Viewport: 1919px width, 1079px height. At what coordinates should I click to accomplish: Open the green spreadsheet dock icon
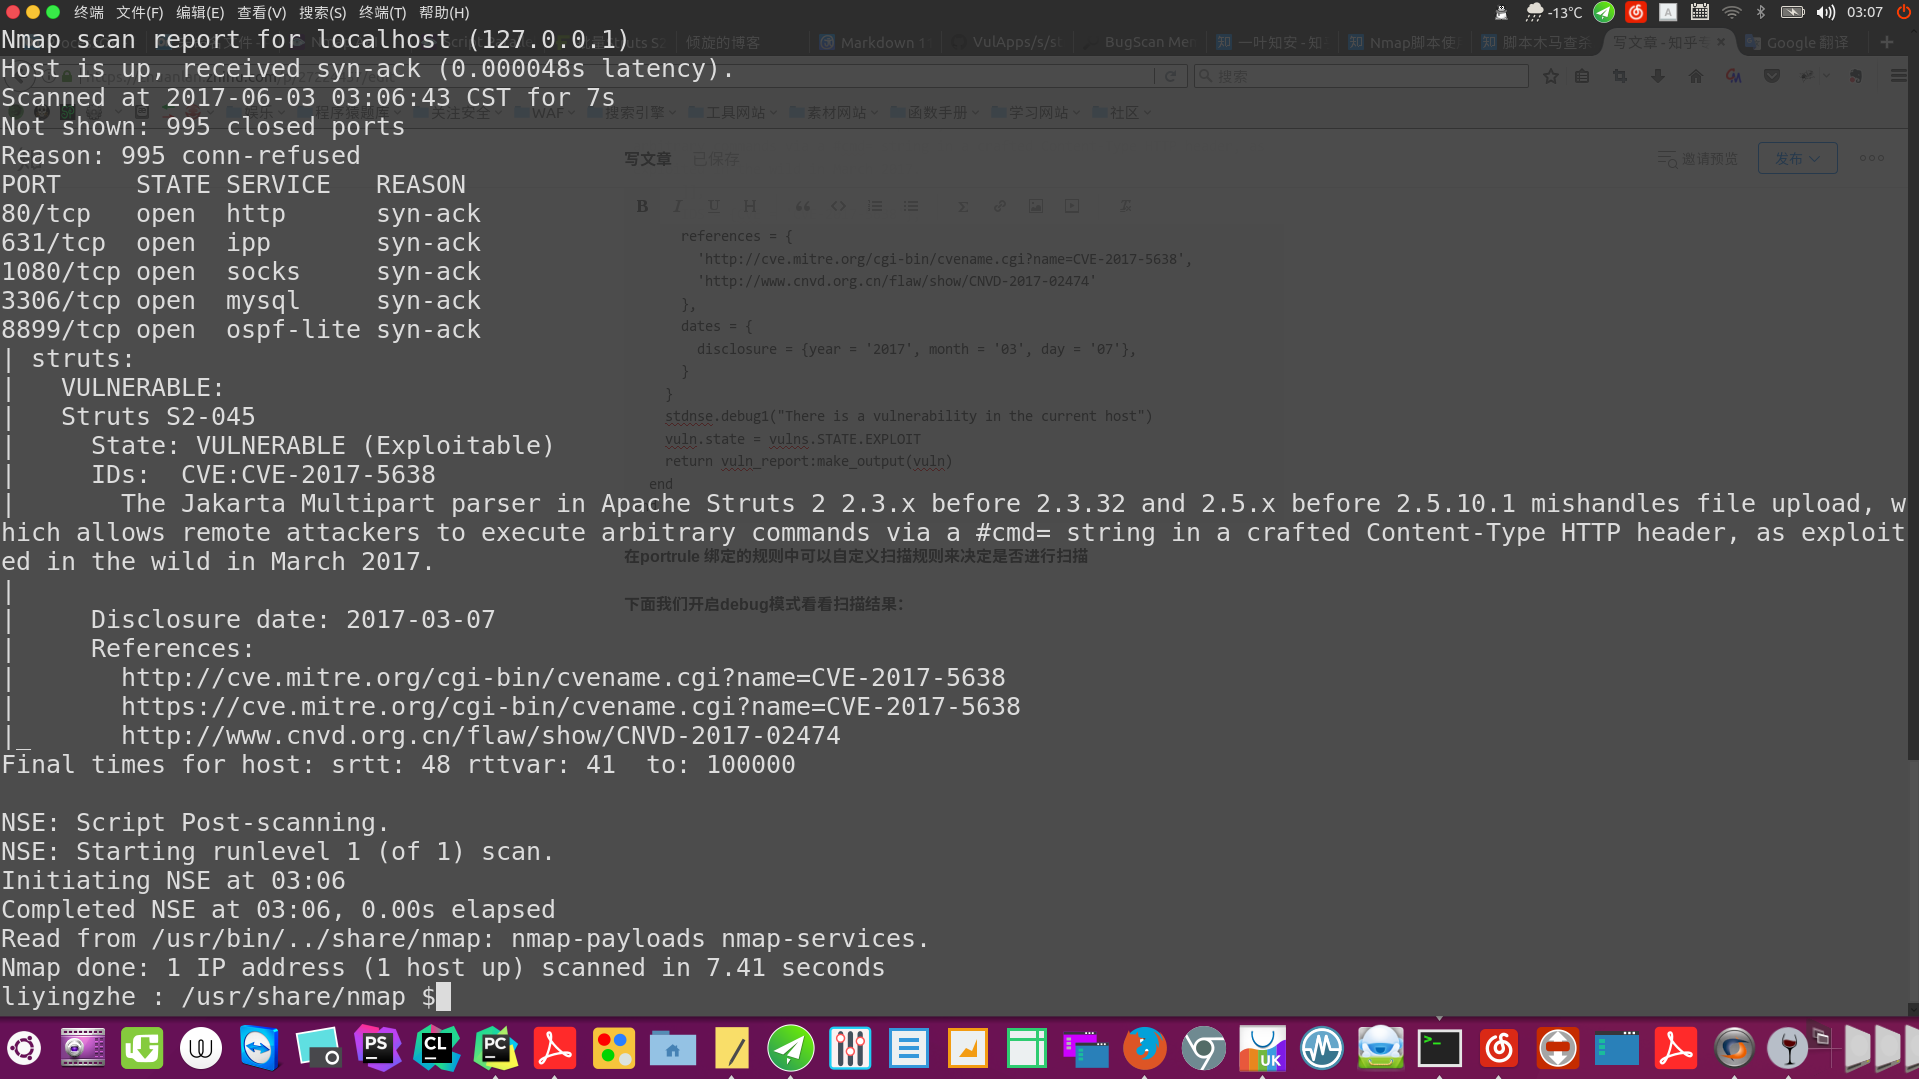(x=1027, y=1048)
